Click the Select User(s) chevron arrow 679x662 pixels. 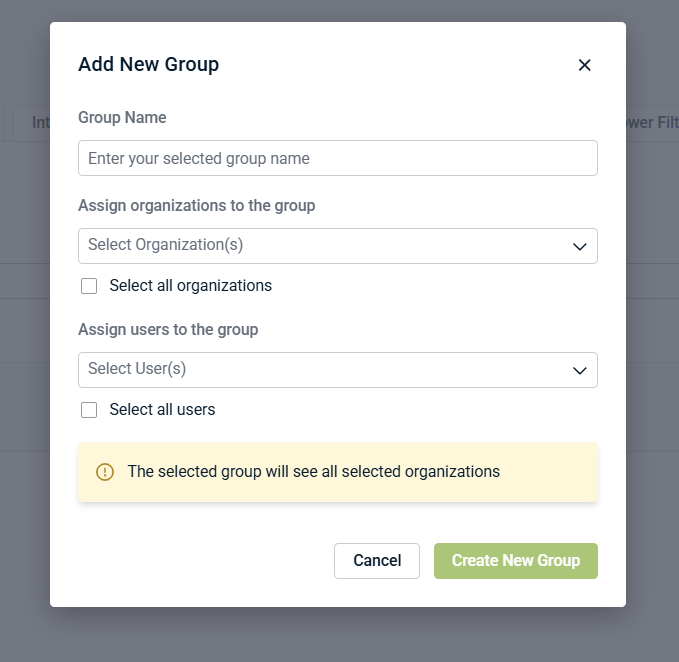tap(579, 370)
